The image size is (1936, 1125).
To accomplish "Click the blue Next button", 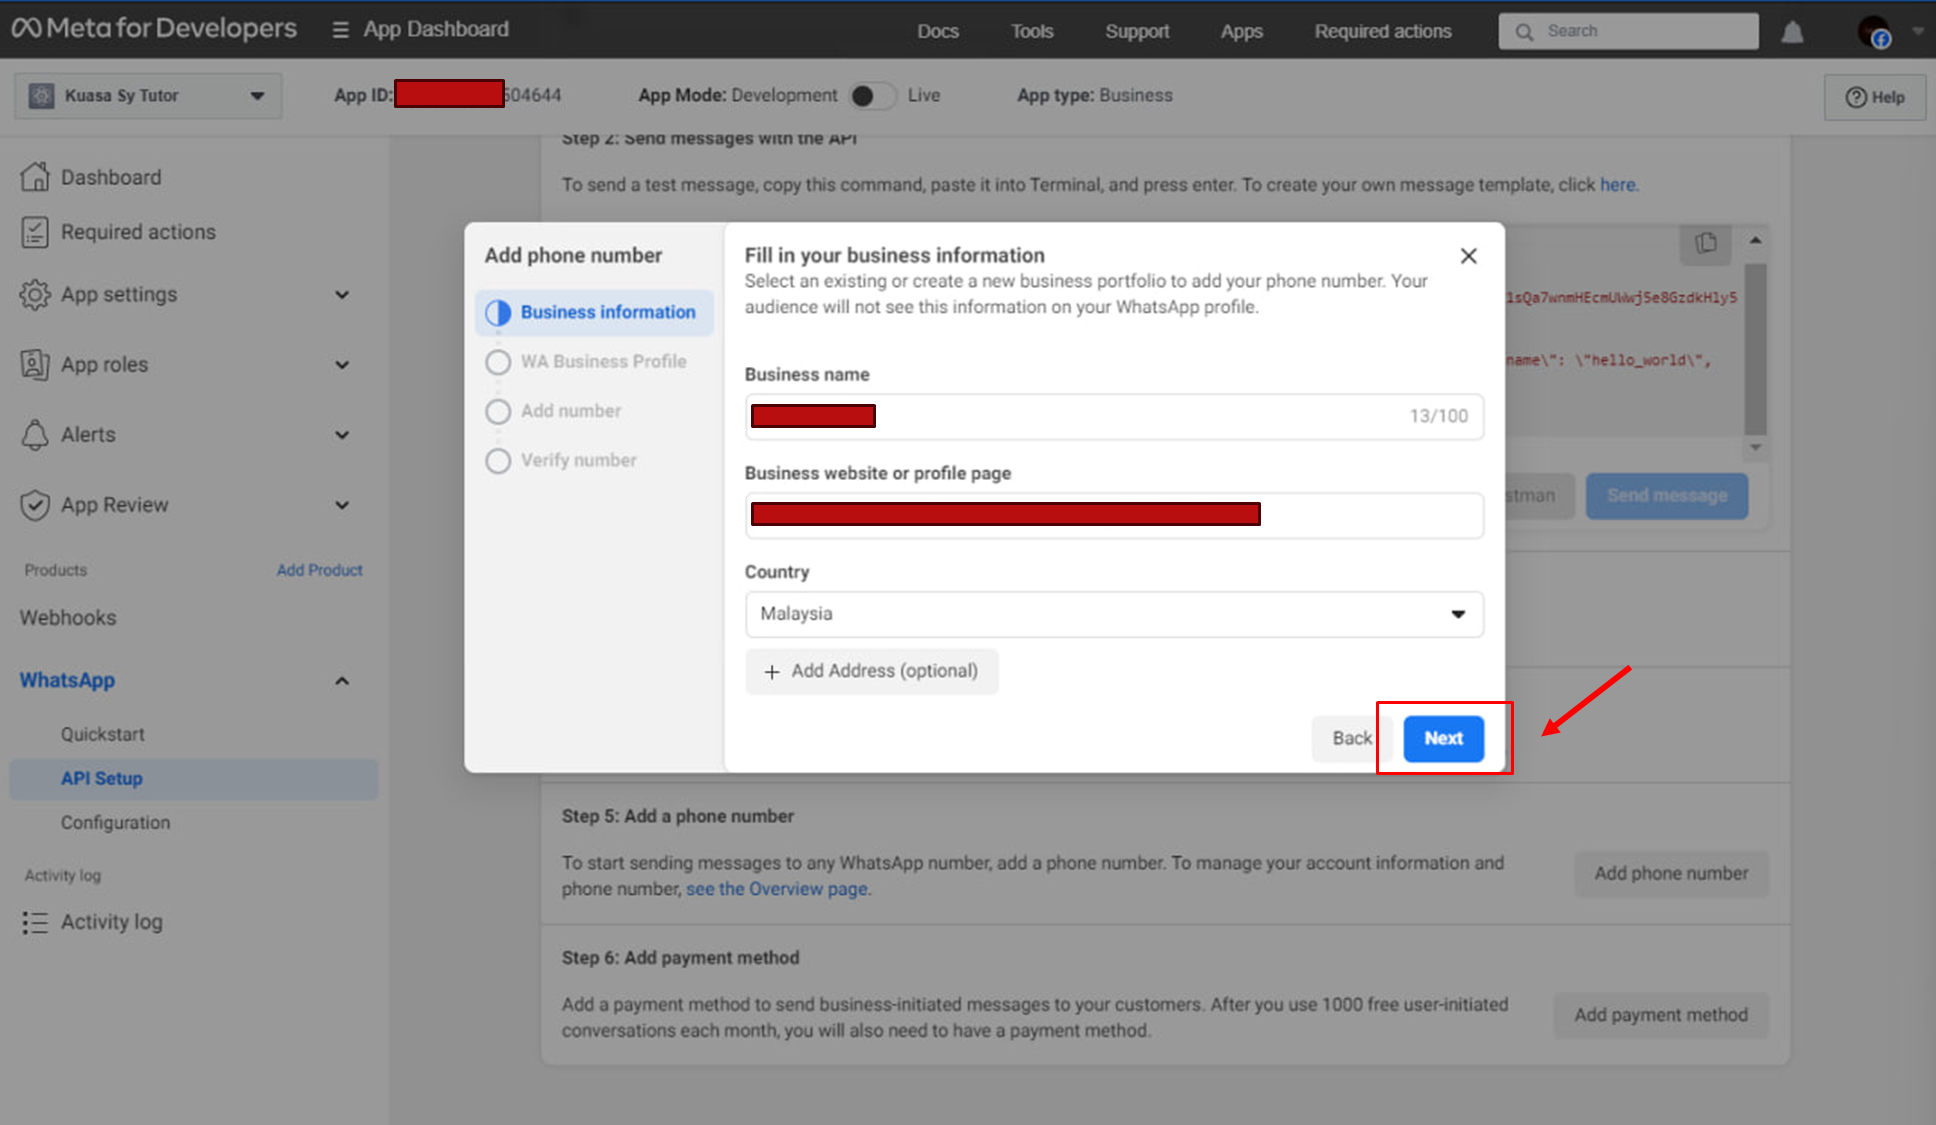I will pos(1443,738).
